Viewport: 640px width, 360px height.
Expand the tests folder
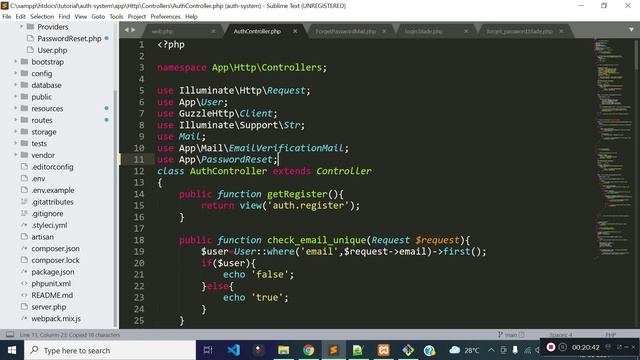(16, 143)
